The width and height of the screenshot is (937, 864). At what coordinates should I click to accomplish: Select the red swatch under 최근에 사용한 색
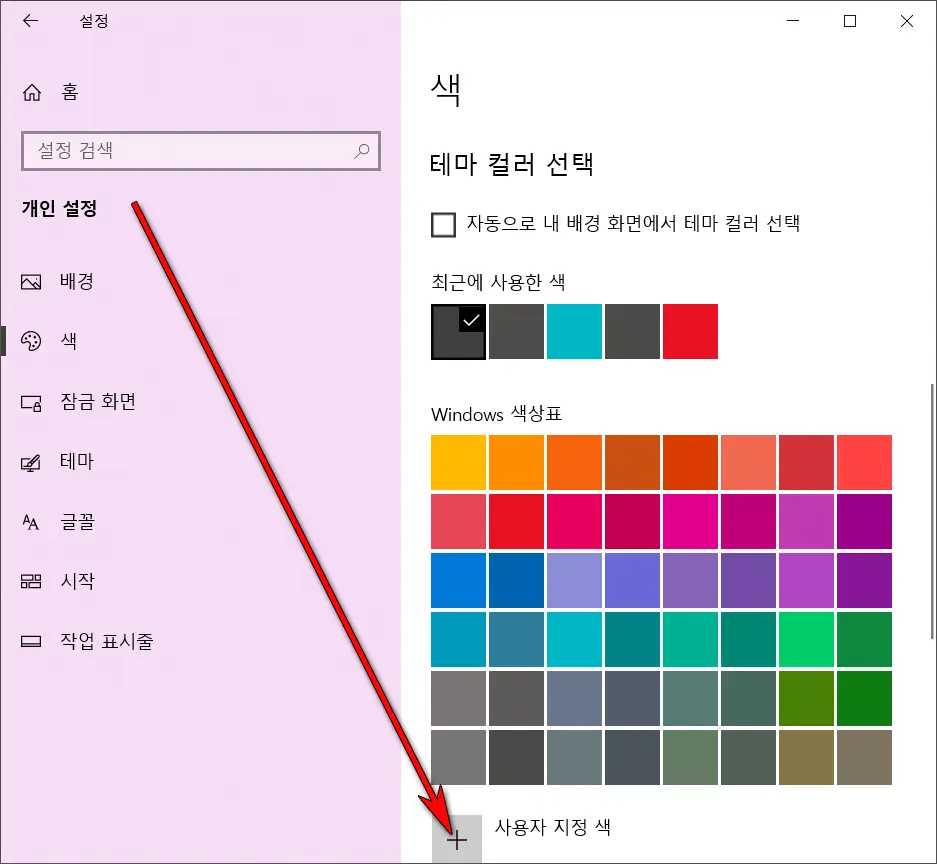(x=690, y=331)
